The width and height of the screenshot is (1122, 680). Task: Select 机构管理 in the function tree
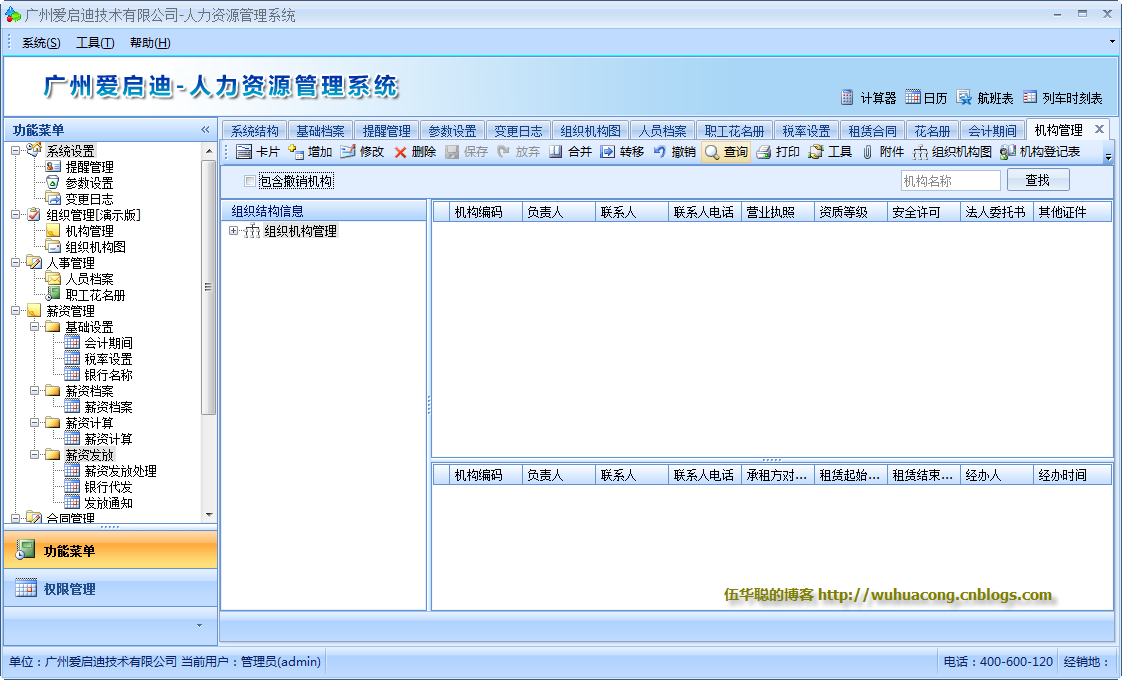click(x=89, y=231)
